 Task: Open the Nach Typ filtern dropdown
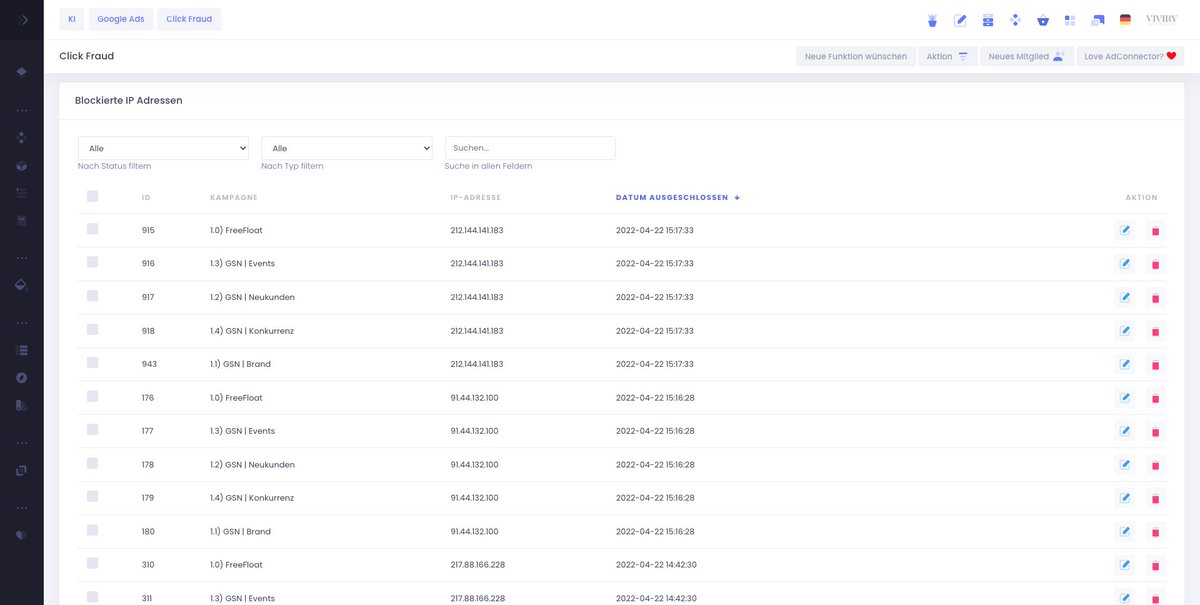click(x=346, y=148)
